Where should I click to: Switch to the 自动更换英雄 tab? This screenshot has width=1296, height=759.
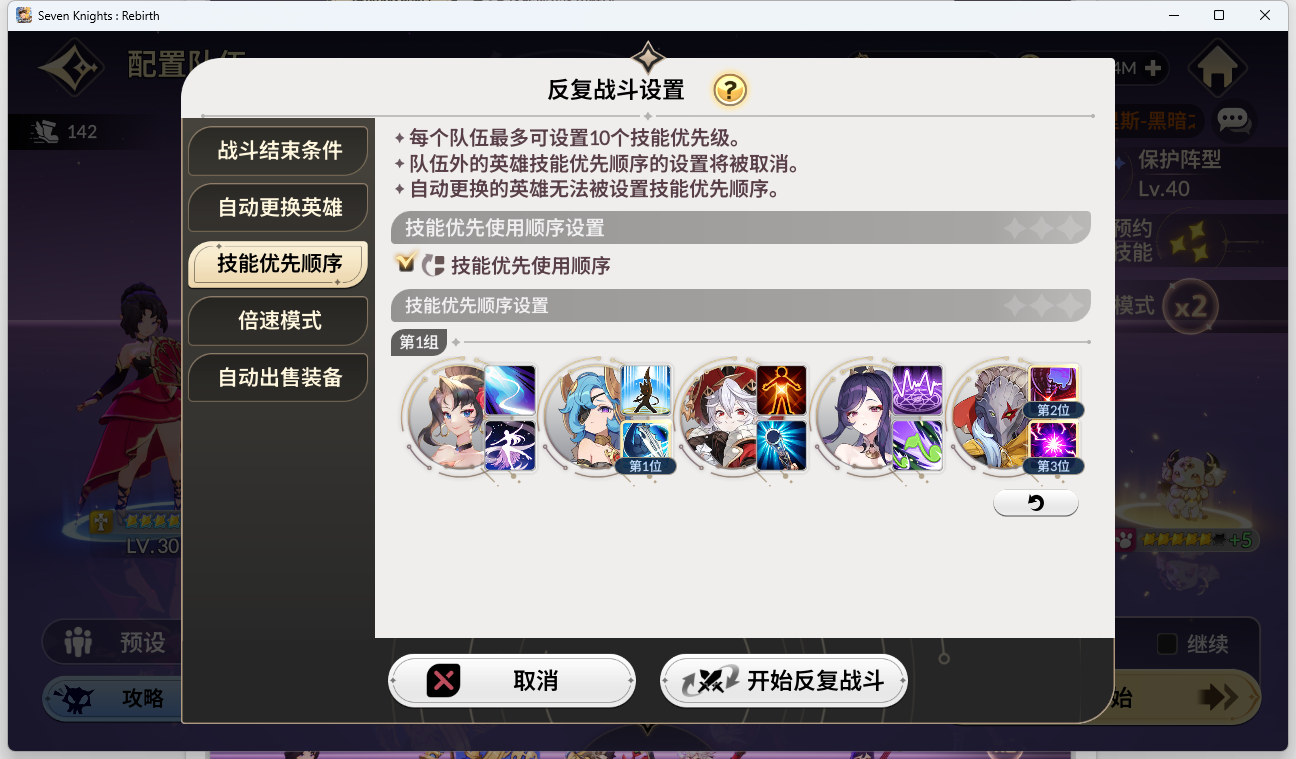[279, 208]
